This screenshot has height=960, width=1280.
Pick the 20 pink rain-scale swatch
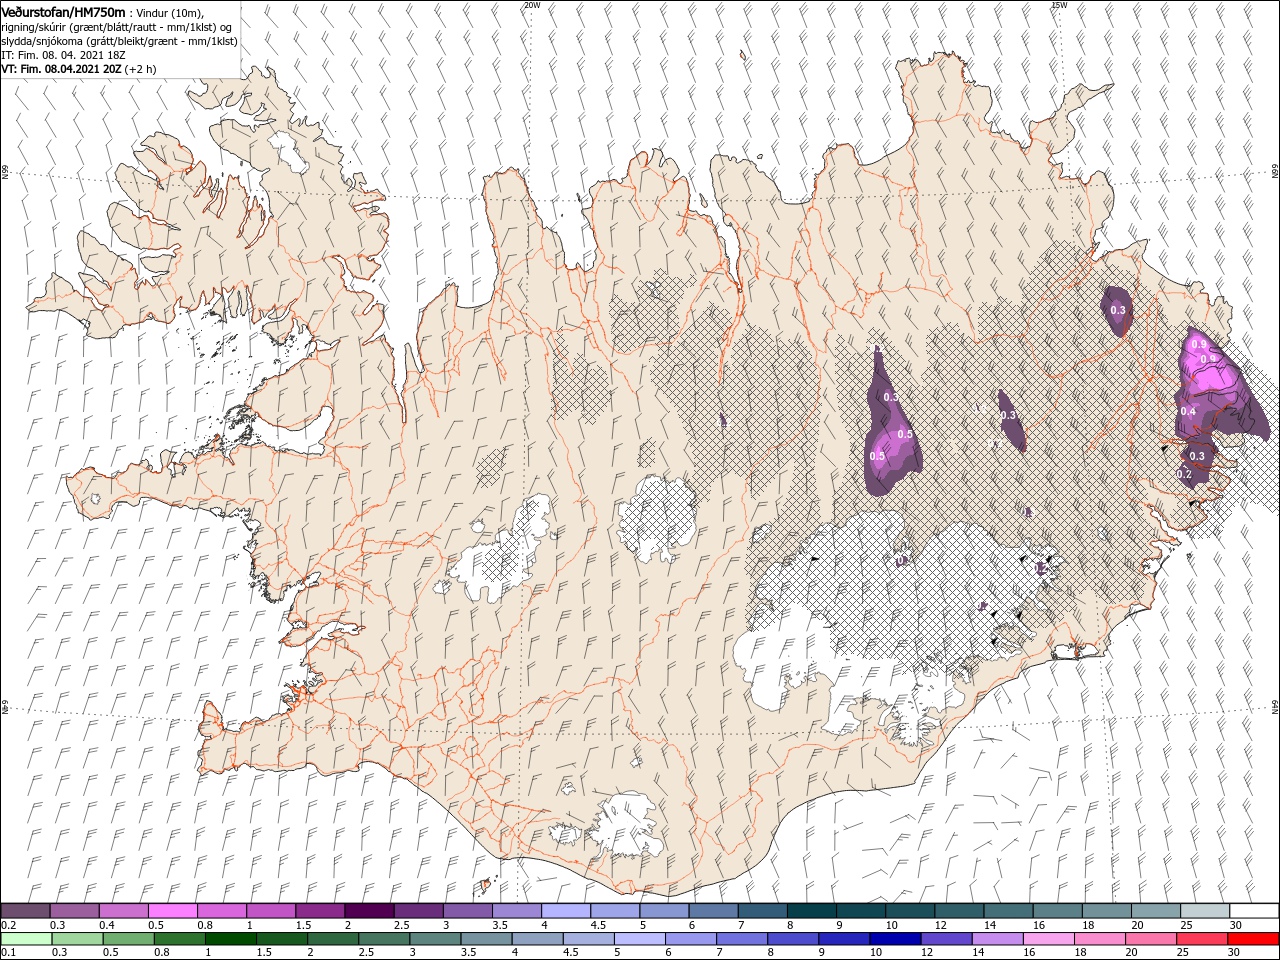[1150, 940]
